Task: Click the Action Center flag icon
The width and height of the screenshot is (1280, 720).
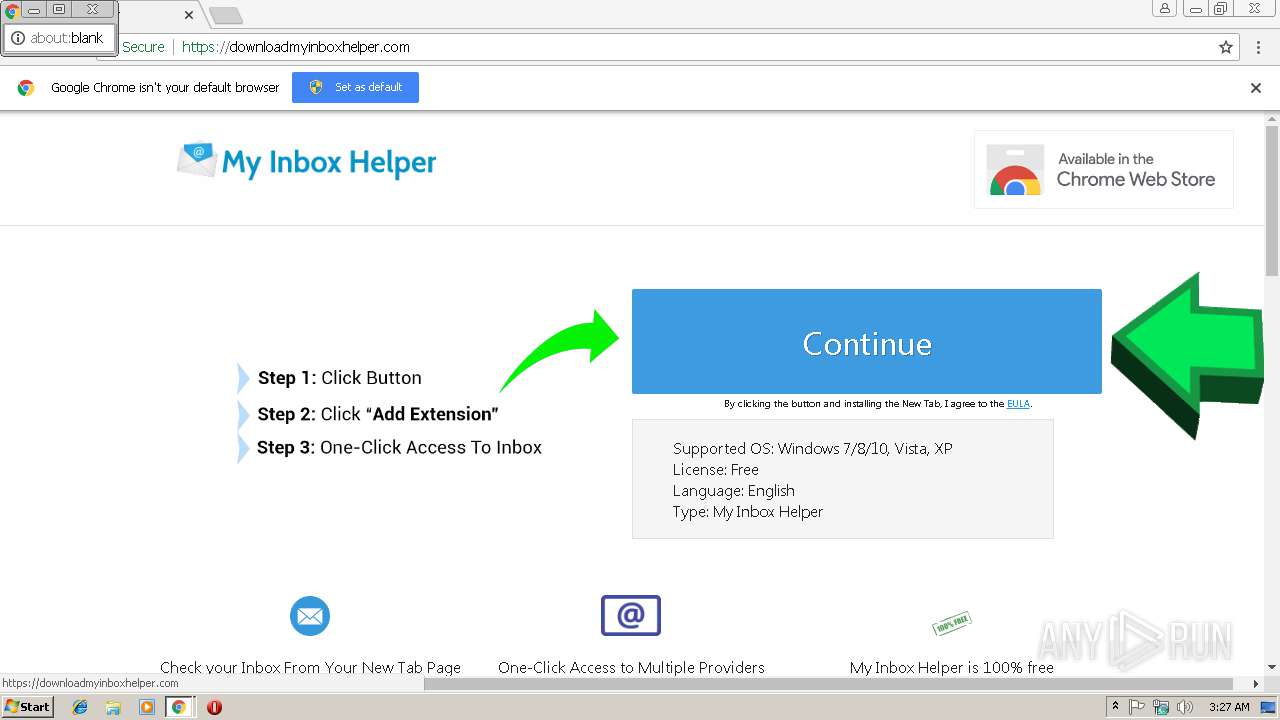Action: pos(1137,707)
